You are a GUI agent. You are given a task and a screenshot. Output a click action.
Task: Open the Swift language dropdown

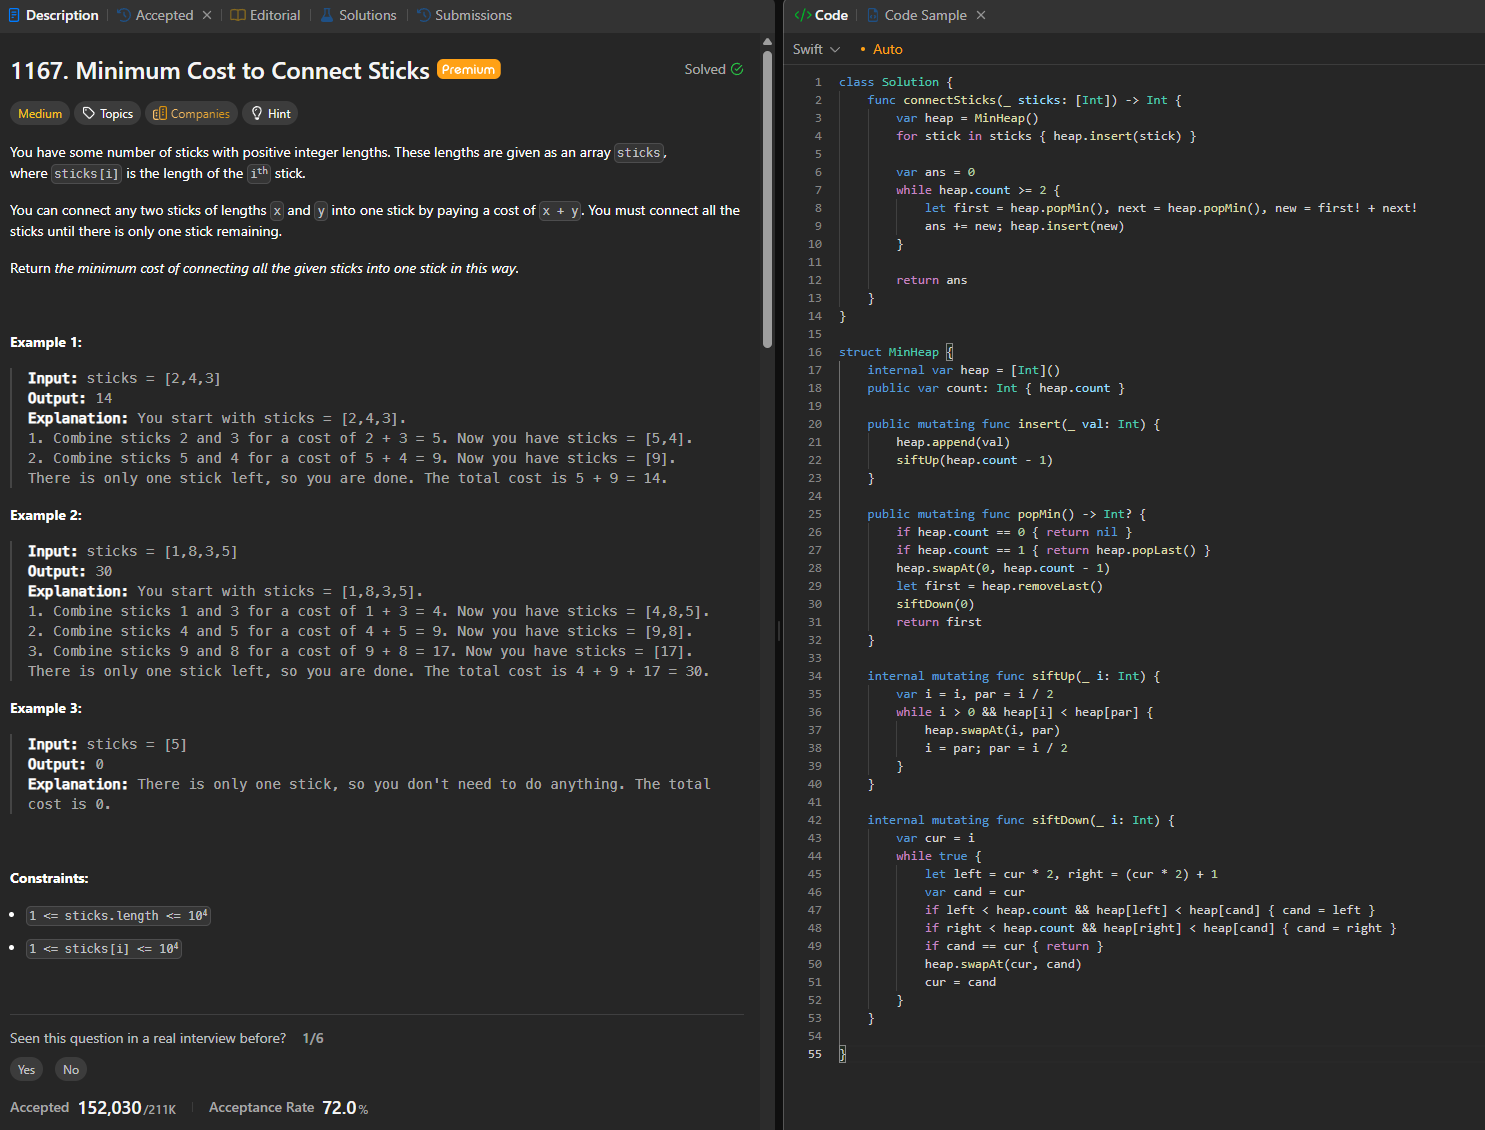[x=816, y=49]
